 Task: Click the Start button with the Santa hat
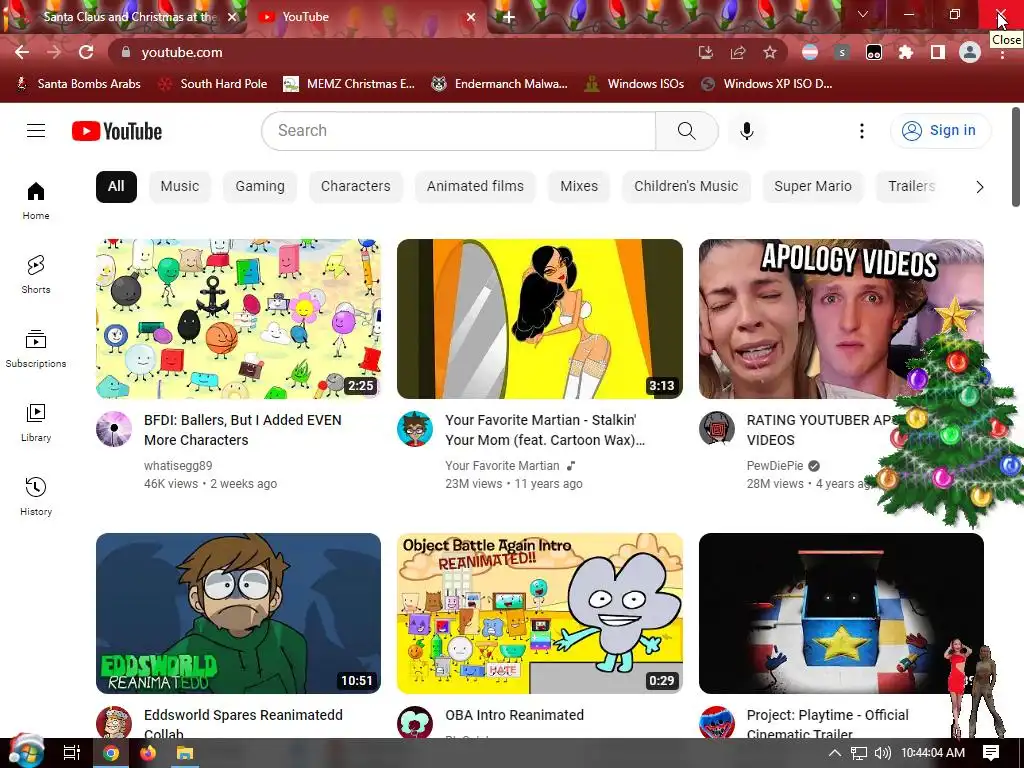(25, 752)
